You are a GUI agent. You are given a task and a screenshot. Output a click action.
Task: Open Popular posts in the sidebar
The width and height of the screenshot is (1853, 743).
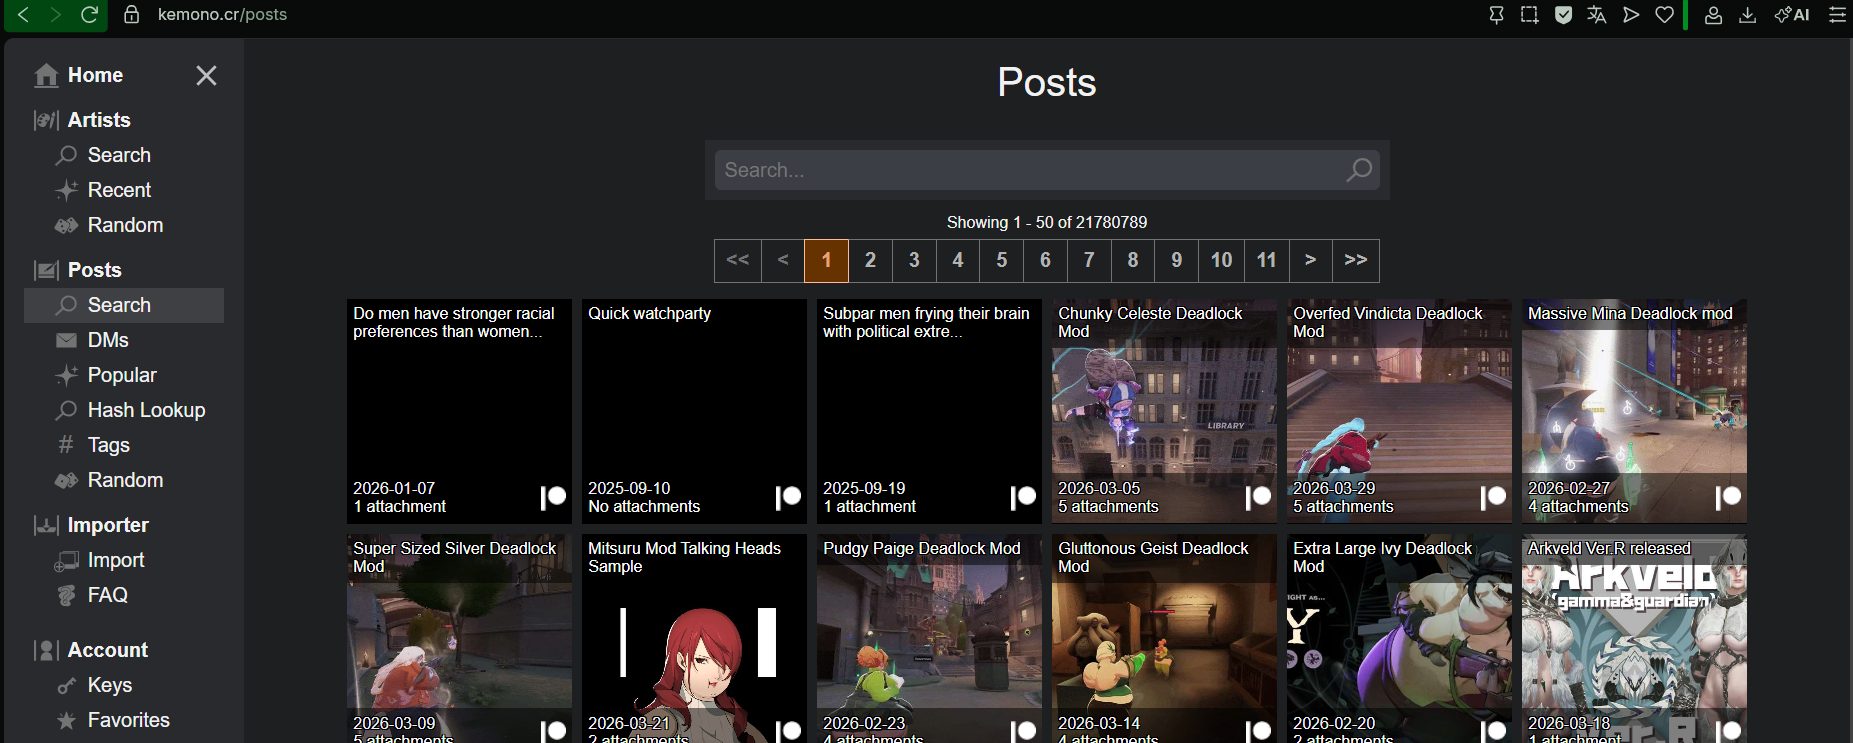[124, 375]
